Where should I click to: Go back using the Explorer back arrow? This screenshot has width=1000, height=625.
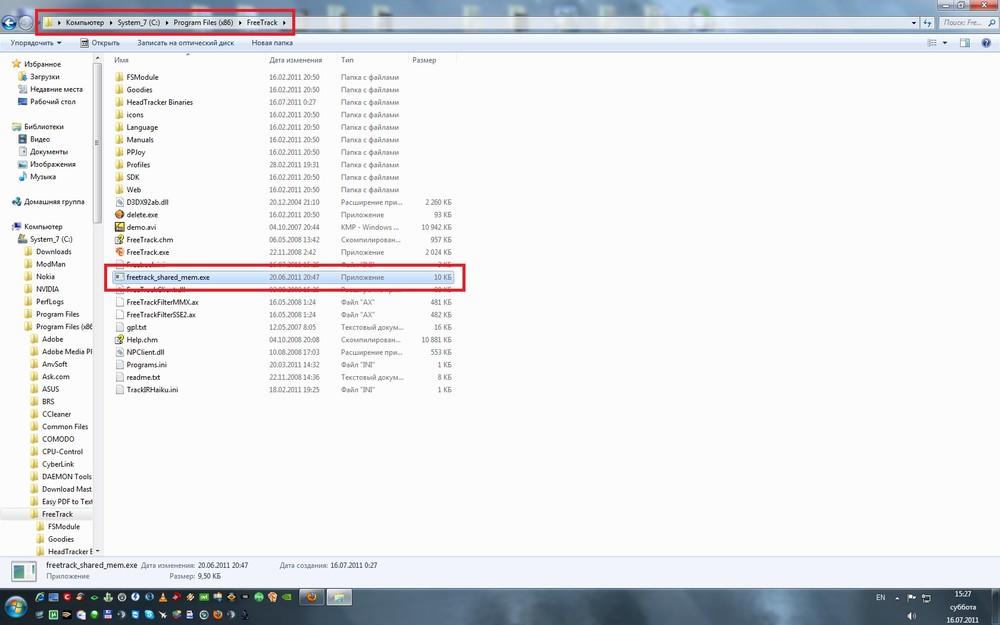[9, 23]
